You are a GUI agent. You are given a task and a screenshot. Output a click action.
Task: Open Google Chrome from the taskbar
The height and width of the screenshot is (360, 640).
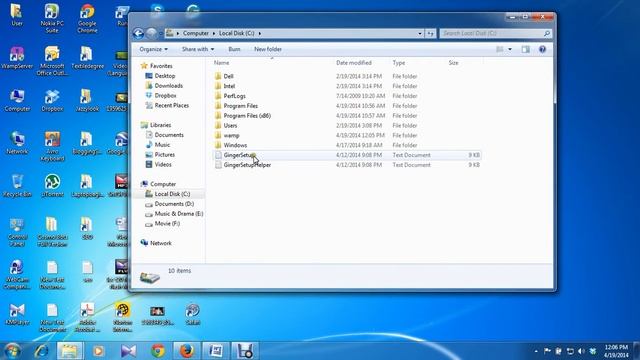click(158, 351)
